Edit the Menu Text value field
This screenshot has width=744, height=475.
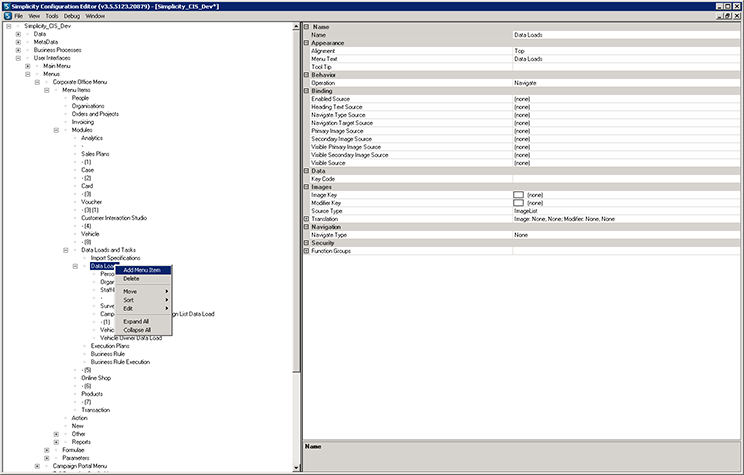tap(626, 59)
